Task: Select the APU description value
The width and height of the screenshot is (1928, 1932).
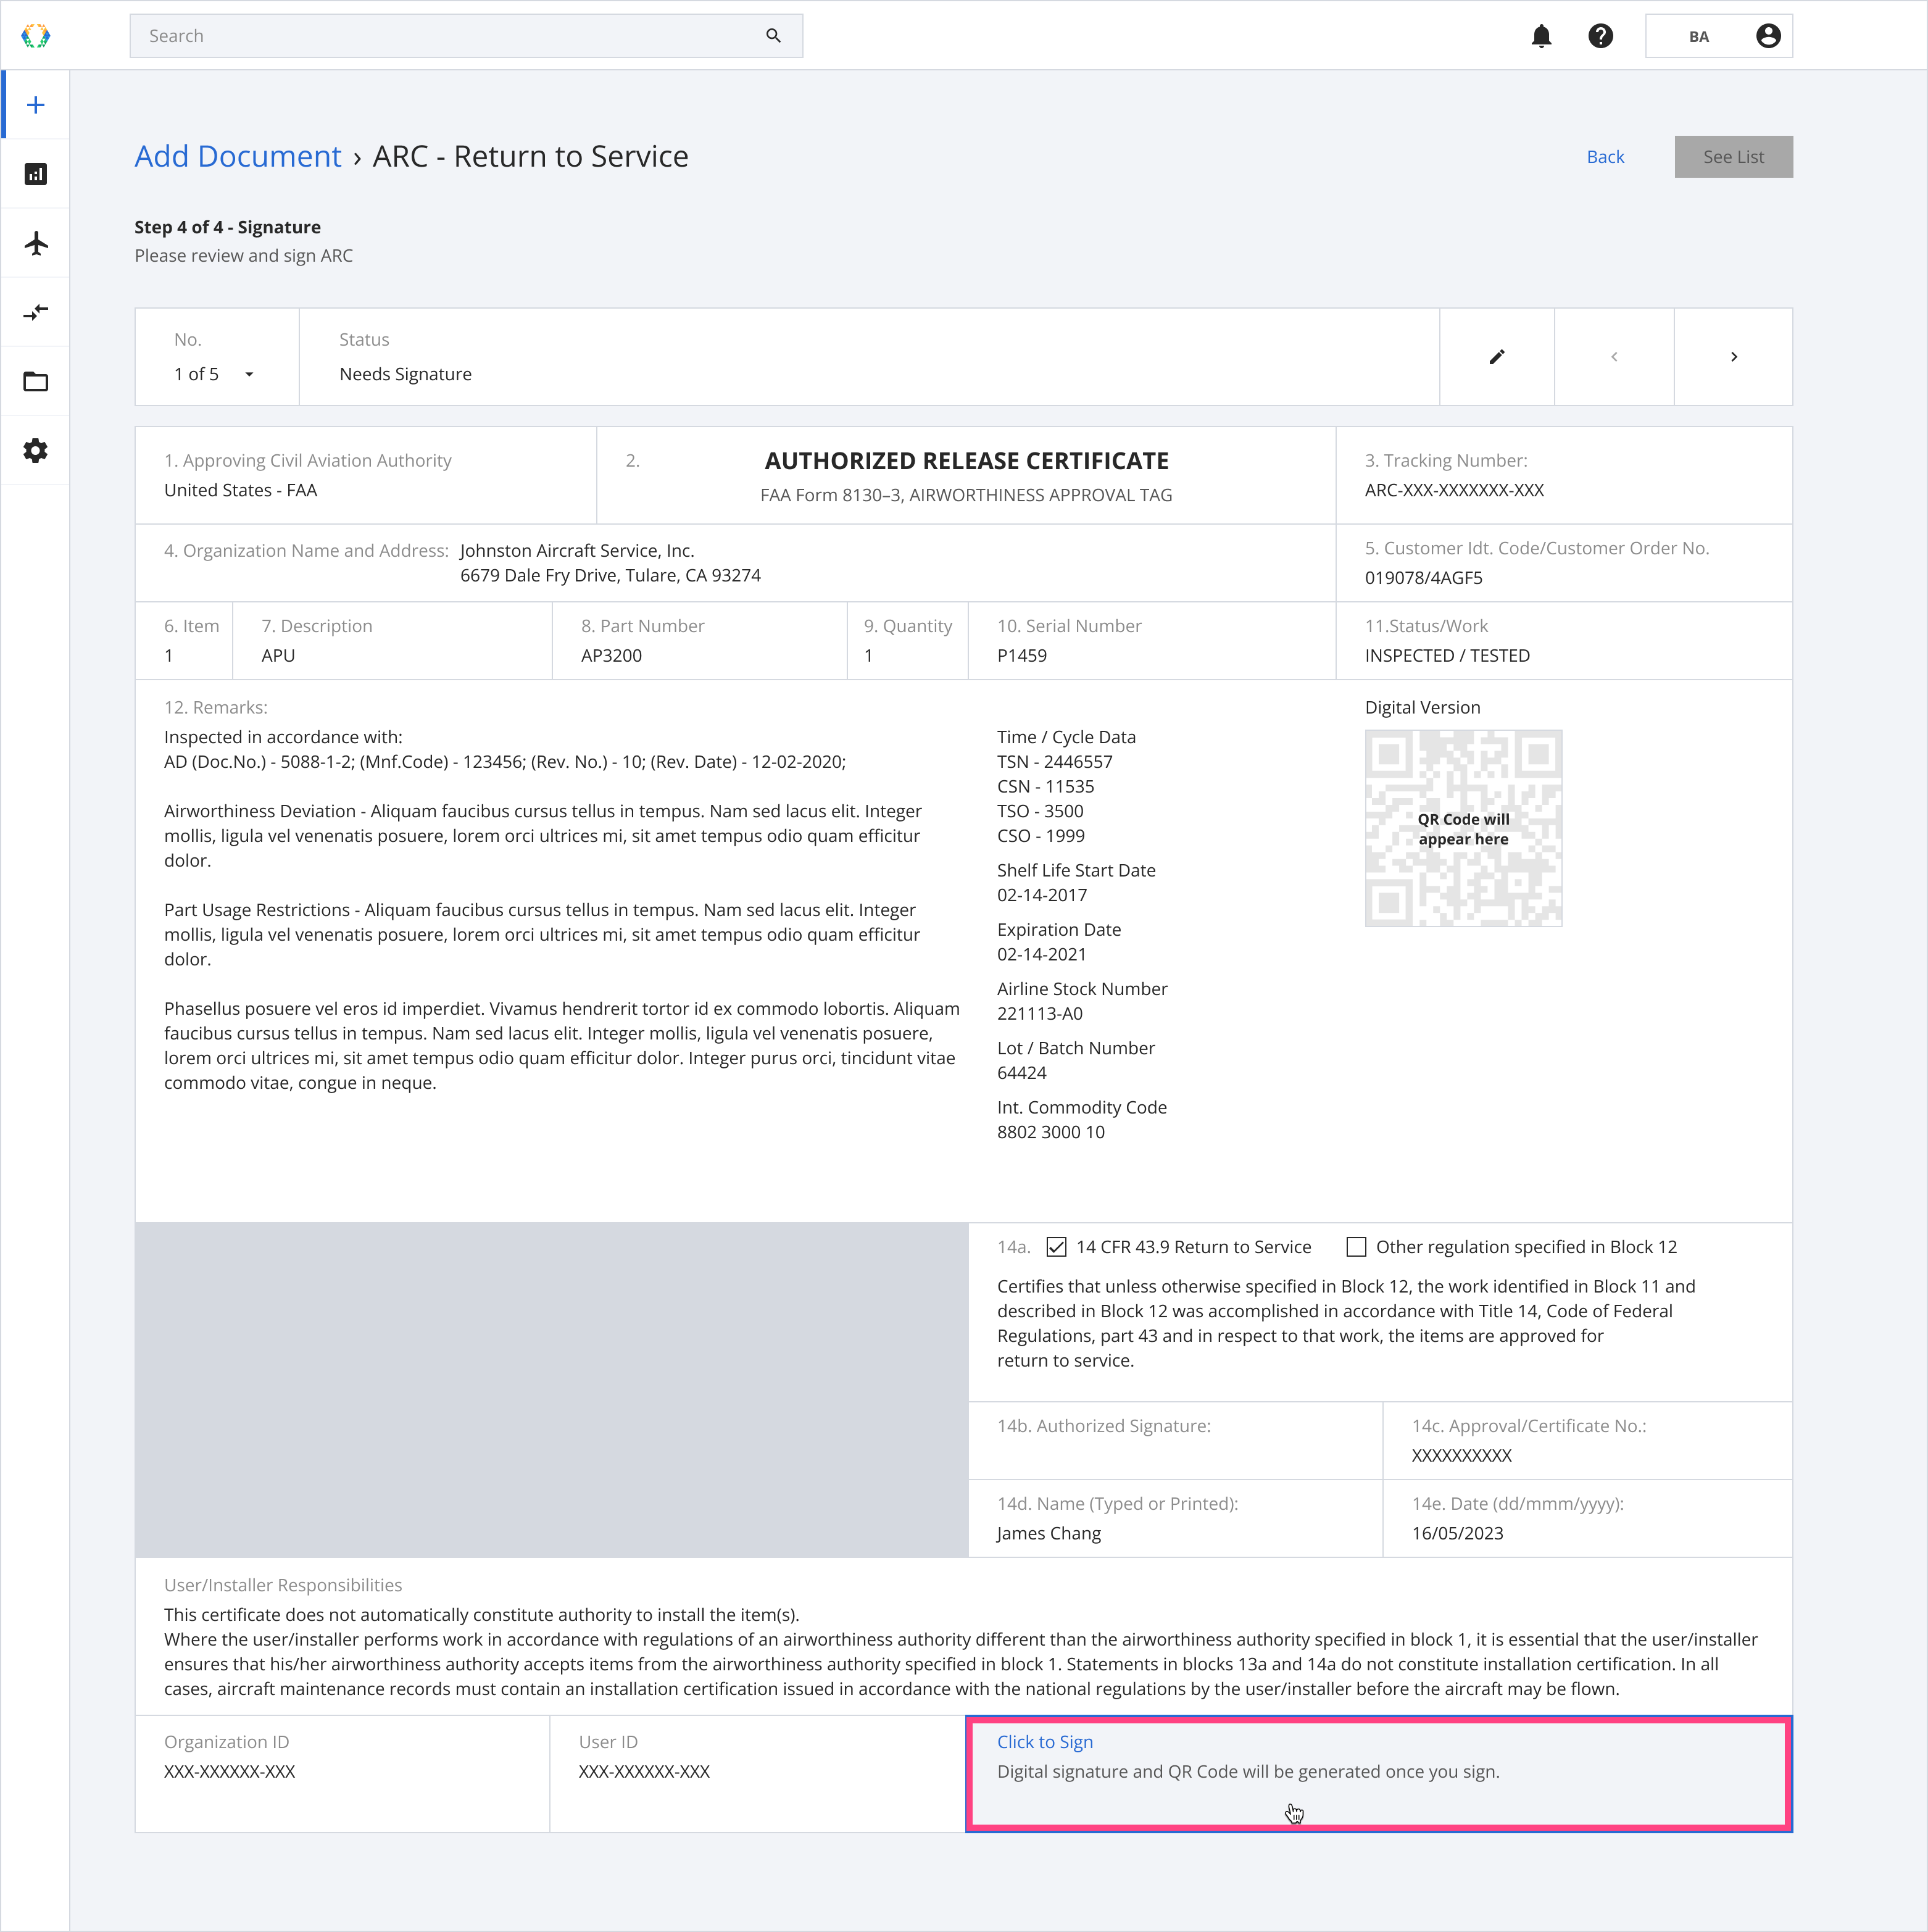Action: 278,656
